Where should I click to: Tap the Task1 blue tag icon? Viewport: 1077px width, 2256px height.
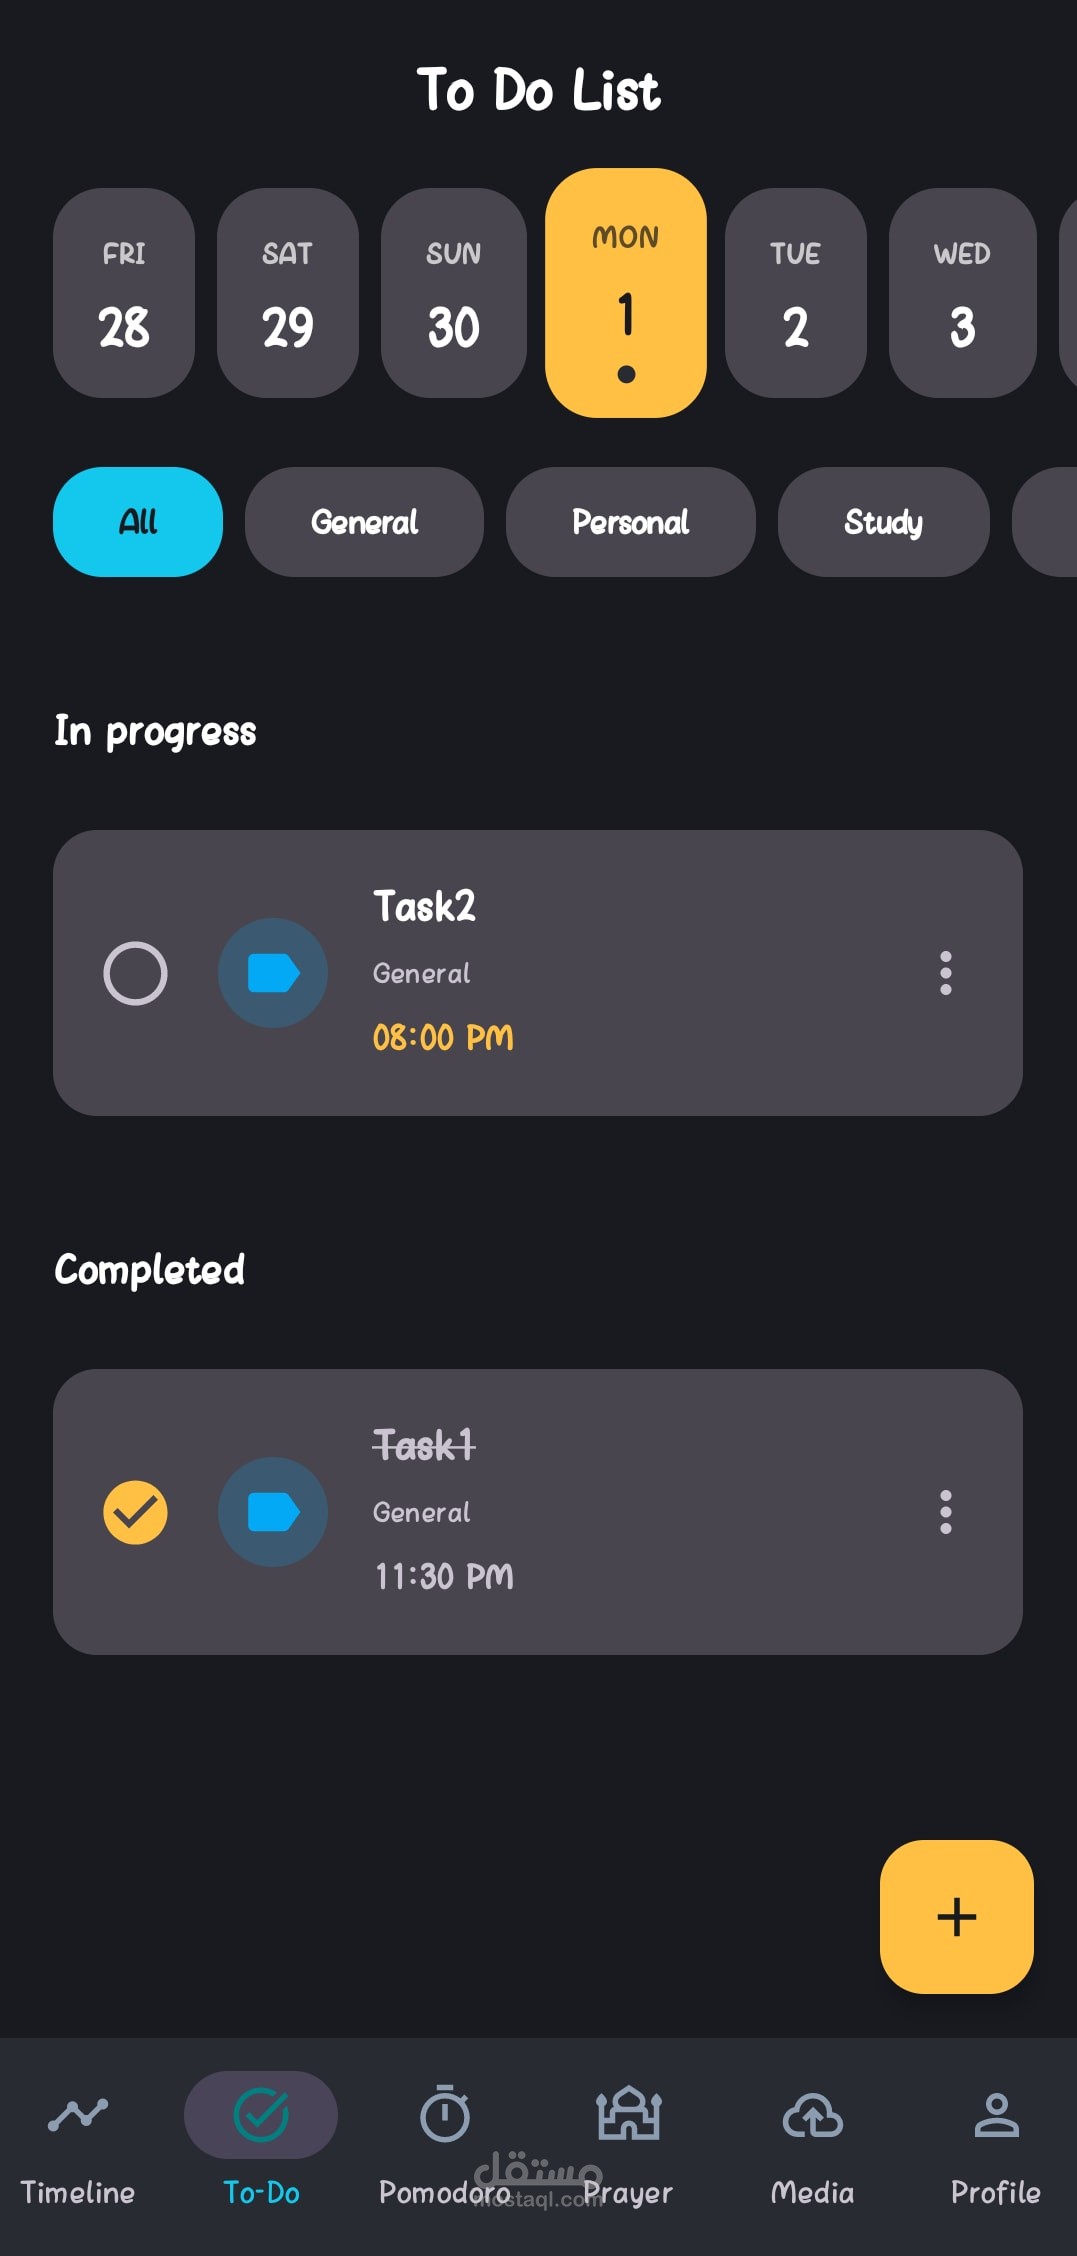[x=273, y=1512]
